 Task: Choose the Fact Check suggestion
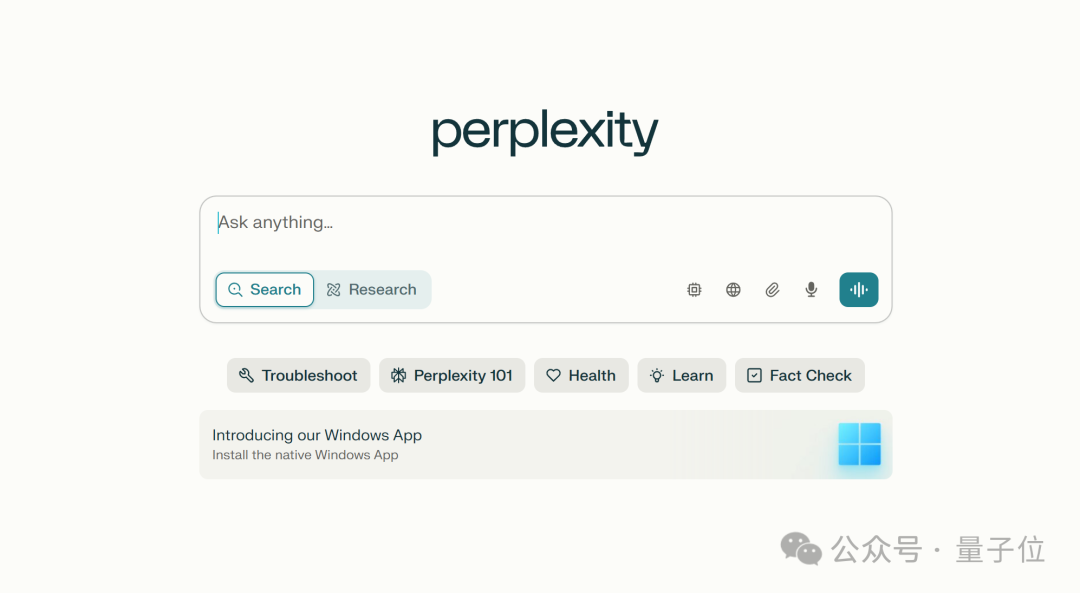click(x=800, y=375)
